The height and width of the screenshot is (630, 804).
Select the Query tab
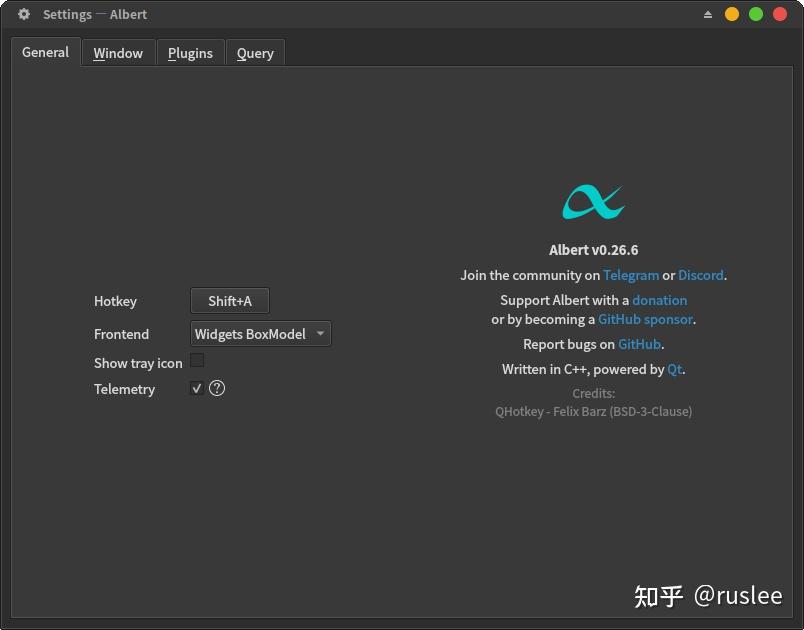(255, 52)
